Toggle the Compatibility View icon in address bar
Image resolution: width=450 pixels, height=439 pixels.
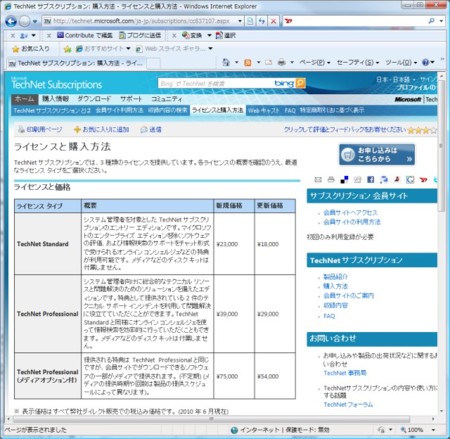pos(250,21)
